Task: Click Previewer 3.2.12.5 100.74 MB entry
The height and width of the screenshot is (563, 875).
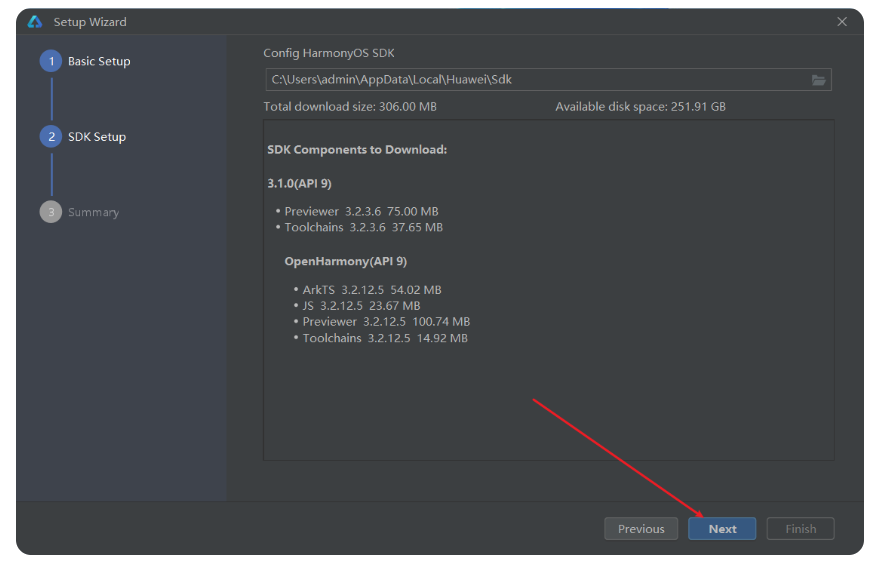Action: click(386, 322)
